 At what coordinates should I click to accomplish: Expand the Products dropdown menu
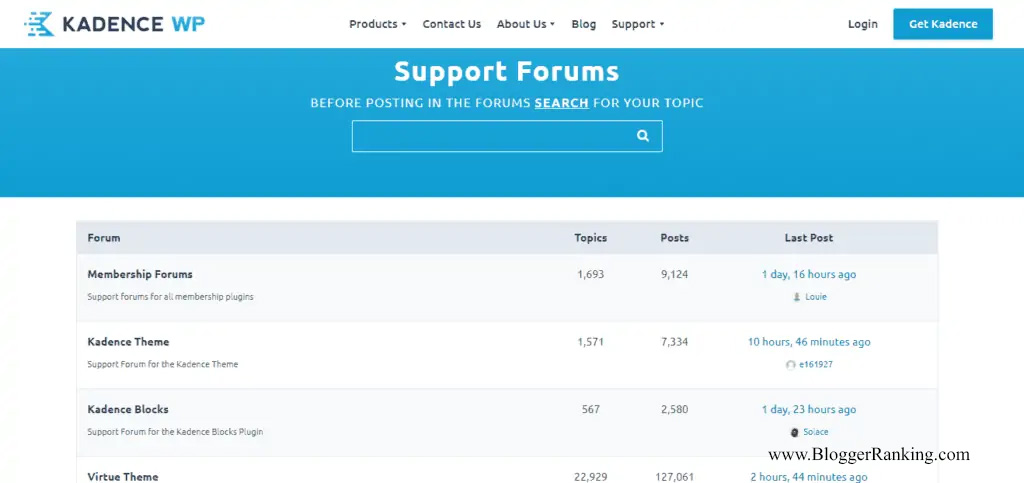coord(377,24)
